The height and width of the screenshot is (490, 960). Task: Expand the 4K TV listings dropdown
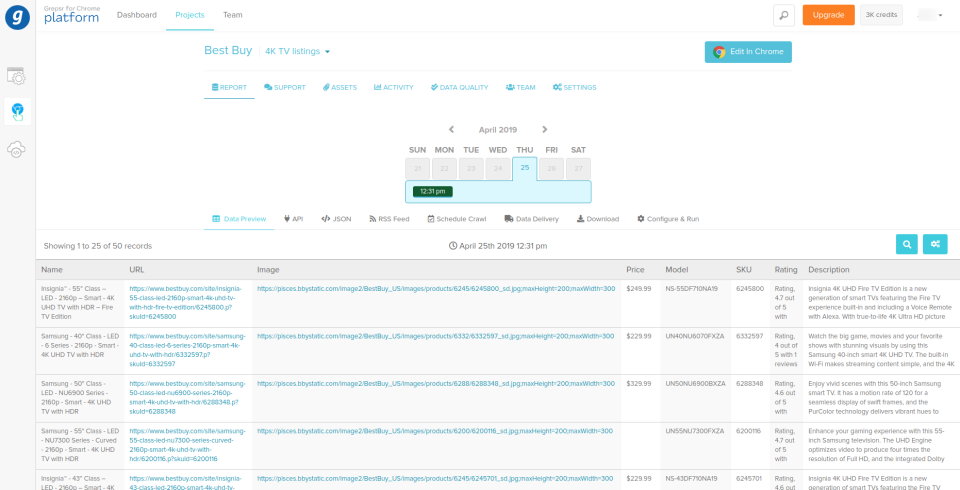[x=298, y=51]
